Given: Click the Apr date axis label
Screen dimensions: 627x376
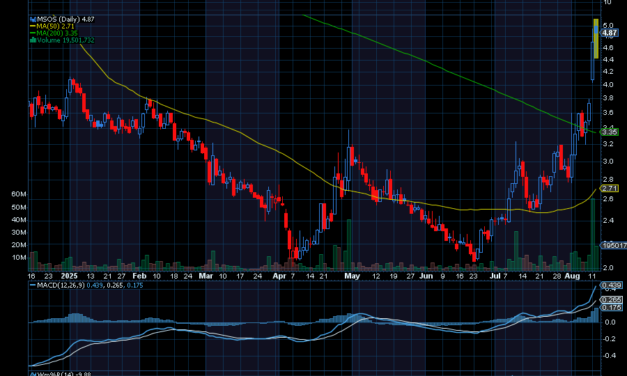Looking at the screenshot, I should (279, 276).
